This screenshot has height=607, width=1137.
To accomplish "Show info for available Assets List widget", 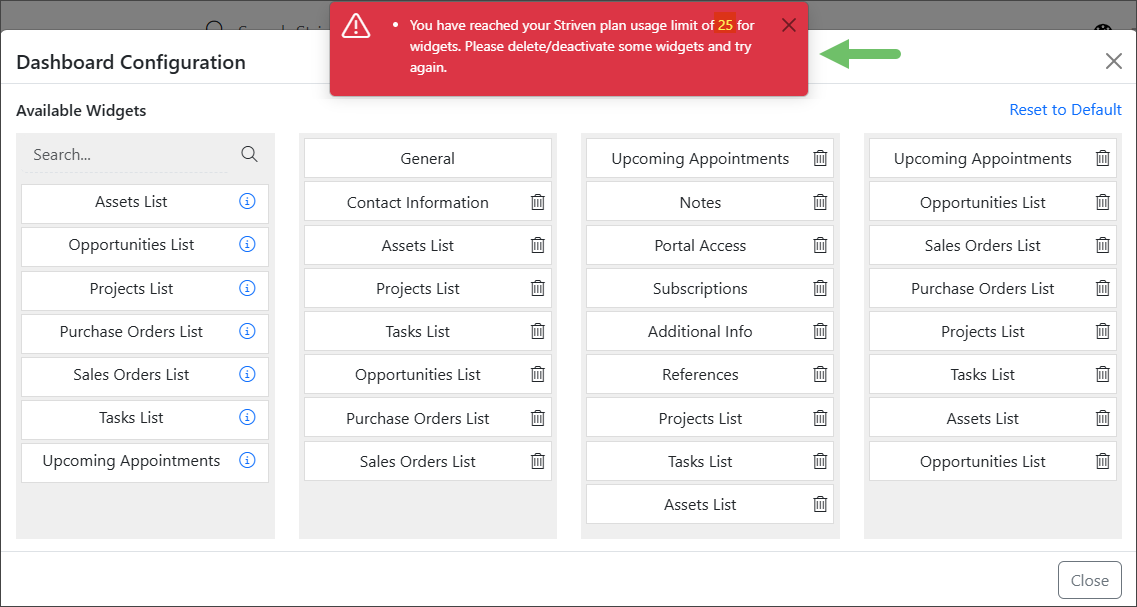I will tap(247, 201).
